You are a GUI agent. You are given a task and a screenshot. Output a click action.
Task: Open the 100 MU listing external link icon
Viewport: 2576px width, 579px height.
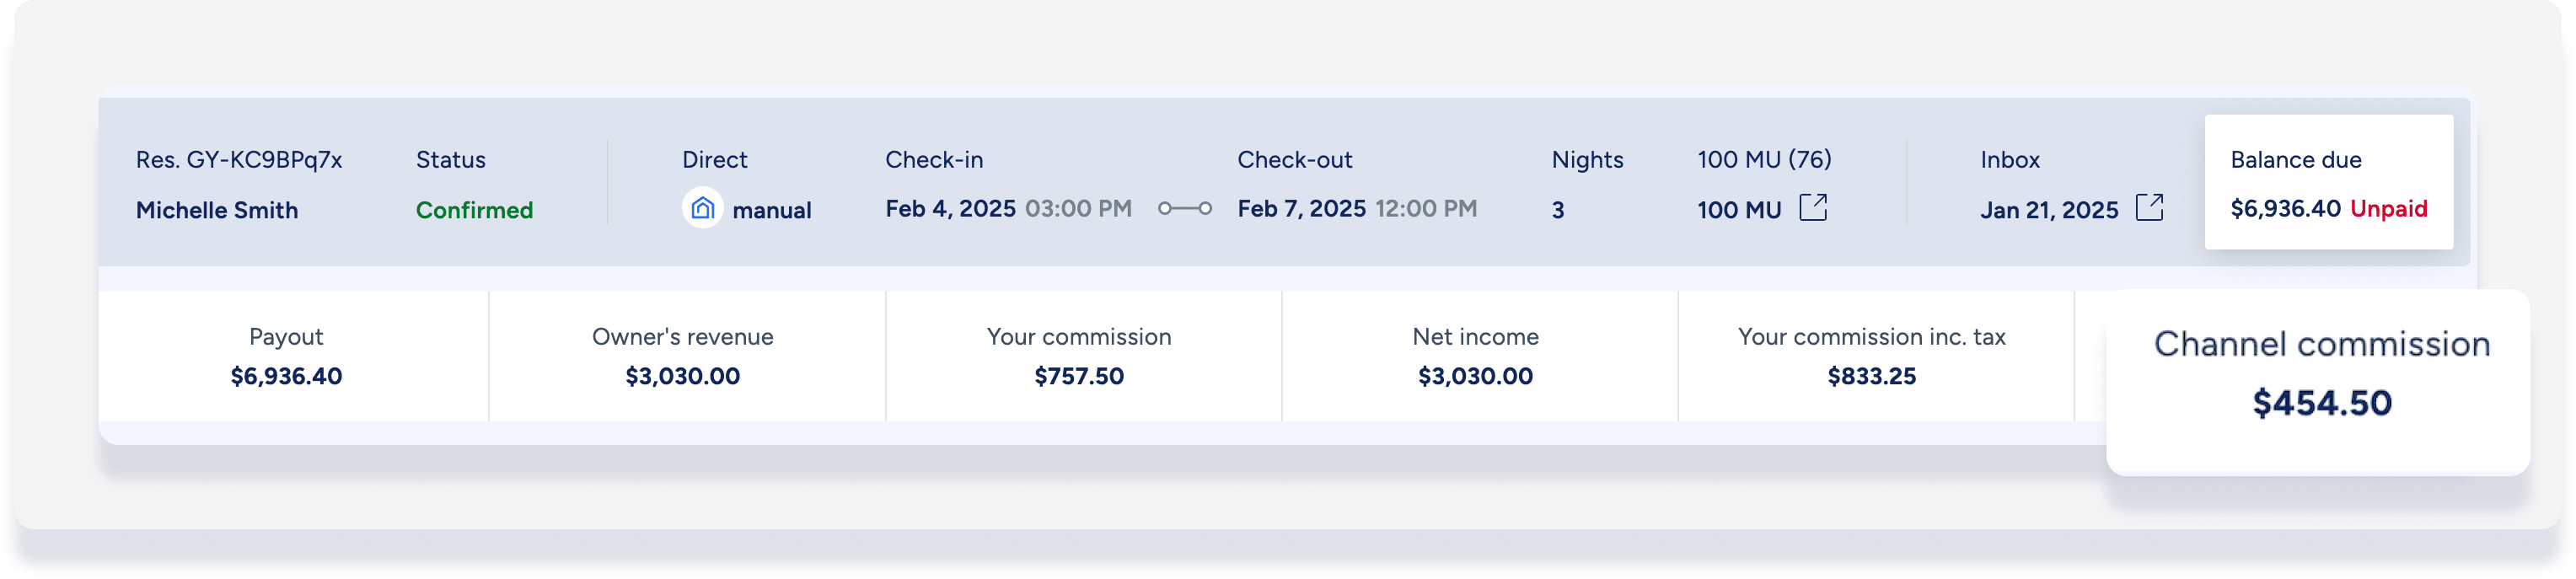point(1813,208)
